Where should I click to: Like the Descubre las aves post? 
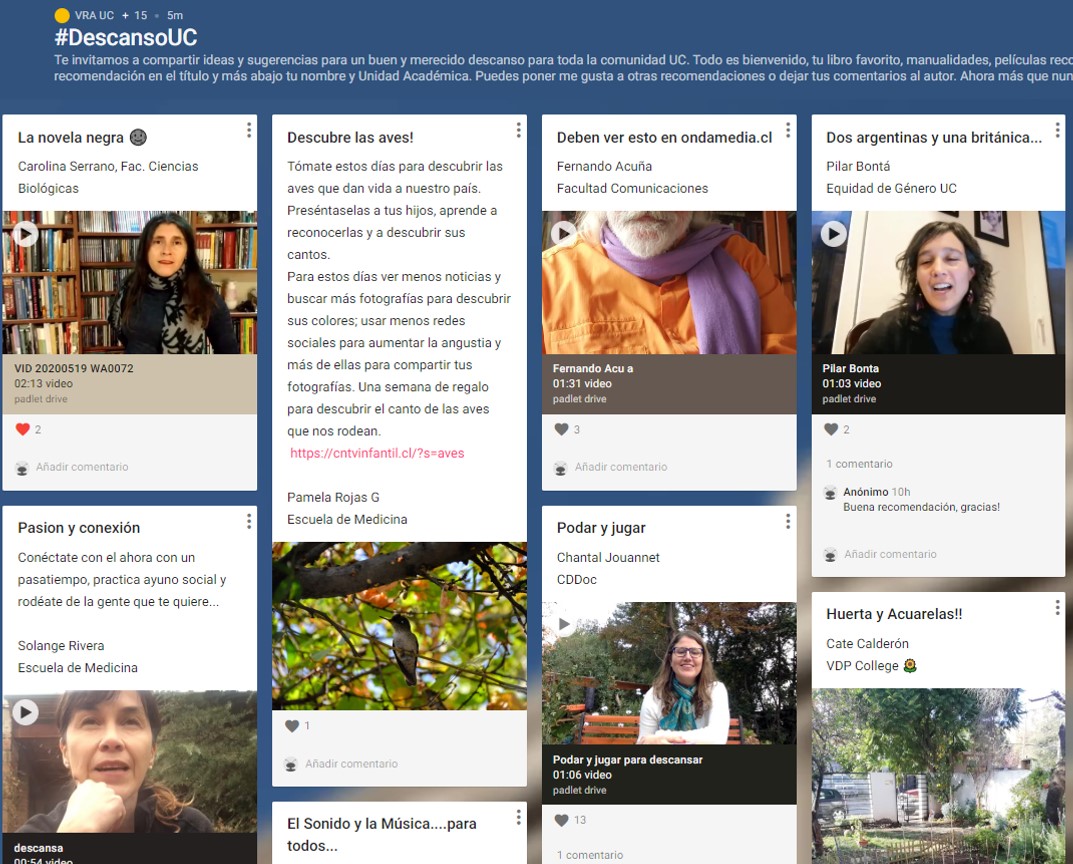tap(292, 726)
